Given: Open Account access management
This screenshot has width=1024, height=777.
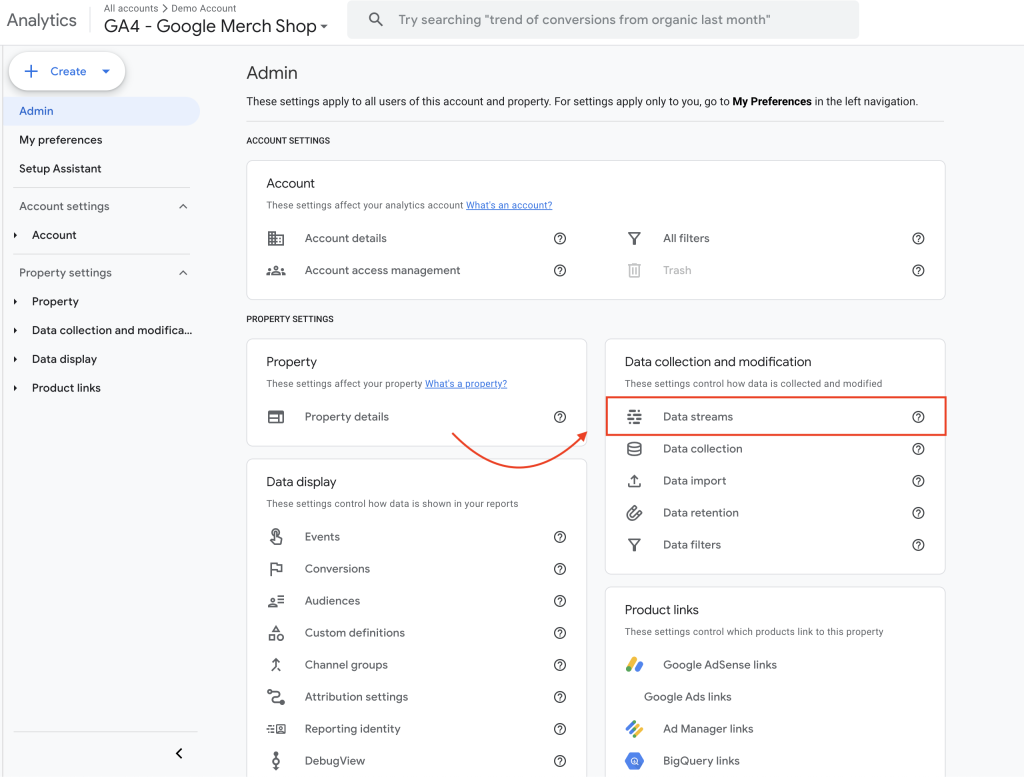Looking at the screenshot, I should point(382,270).
